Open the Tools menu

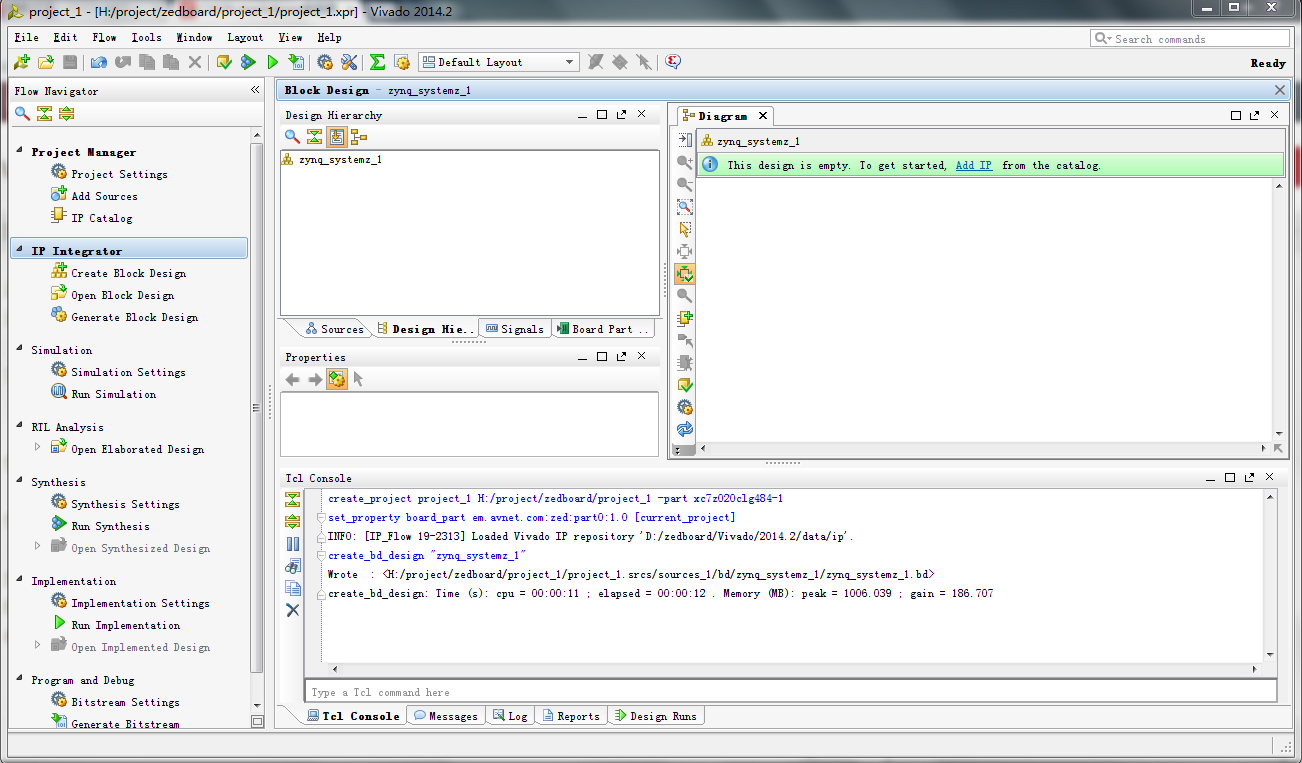point(146,37)
